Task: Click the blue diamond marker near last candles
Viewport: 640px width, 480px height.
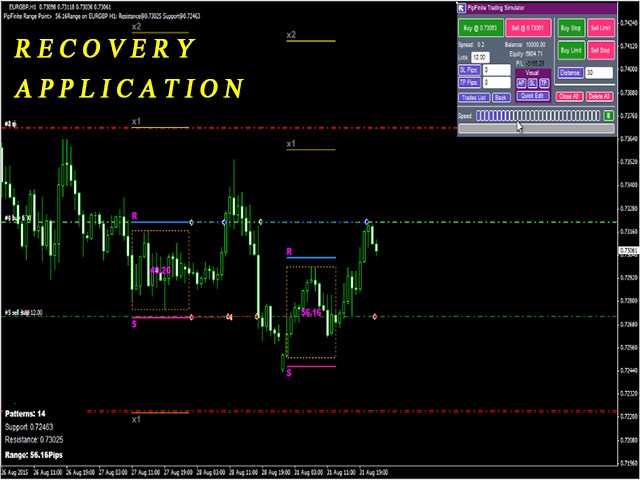Action: 367,222
